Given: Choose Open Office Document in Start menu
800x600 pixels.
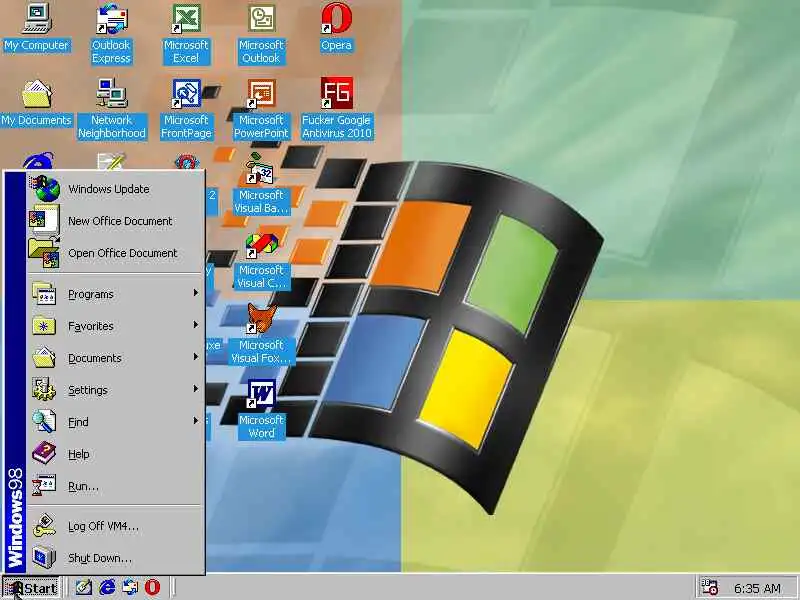Looking at the screenshot, I should [116, 253].
